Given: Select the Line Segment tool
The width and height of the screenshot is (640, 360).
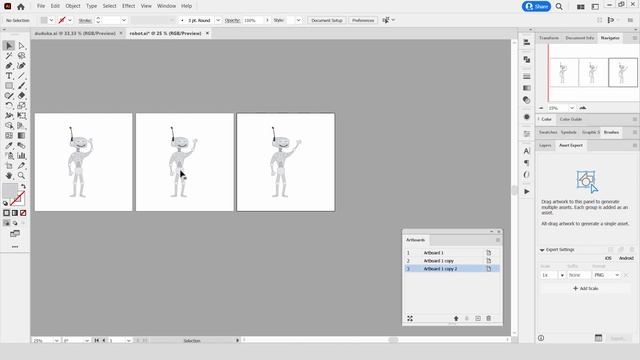Looking at the screenshot, I should [x=21, y=76].
